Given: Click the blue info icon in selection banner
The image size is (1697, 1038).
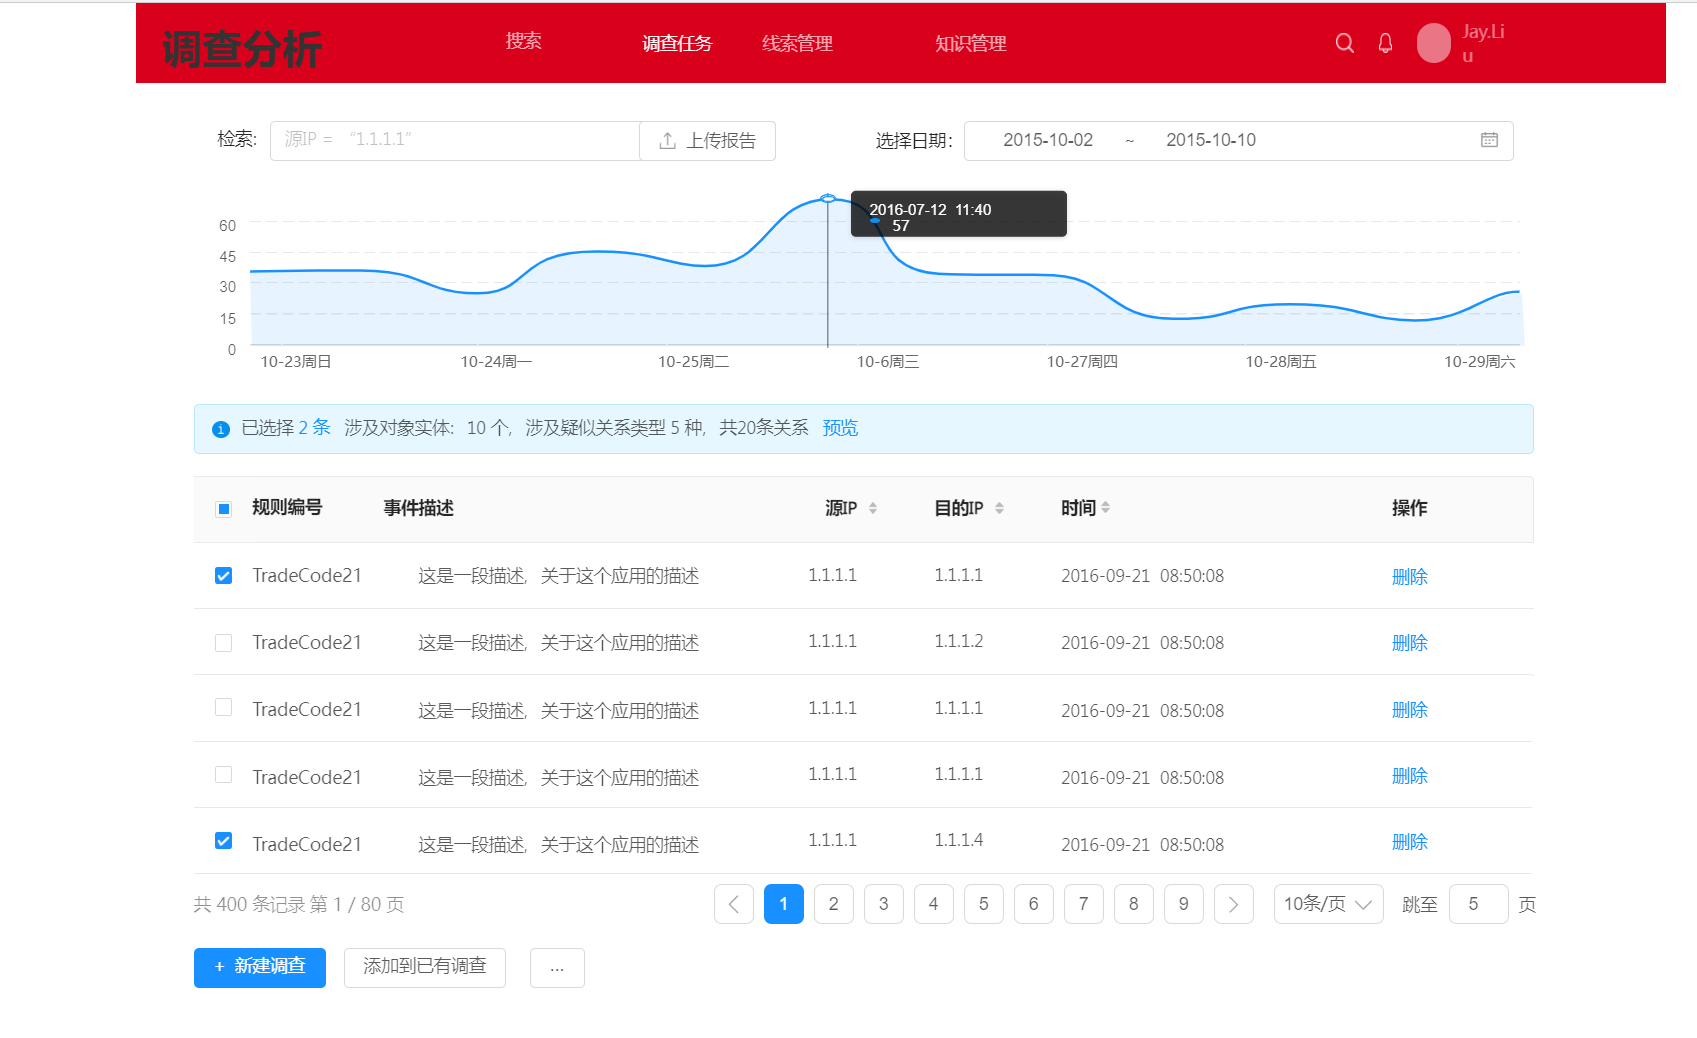Looking at the screenshot, I should click(221, 429).
